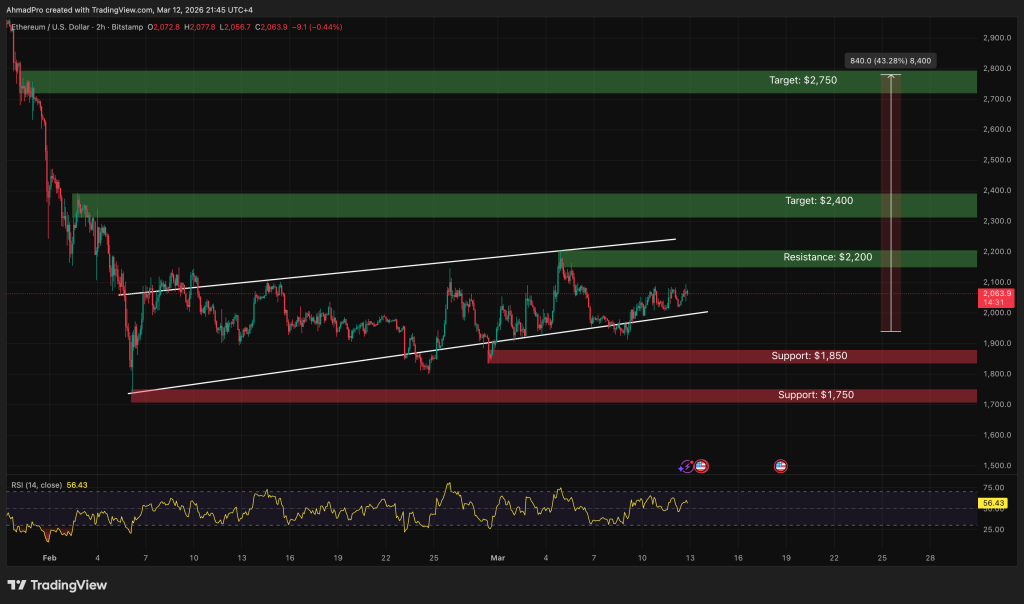Click the Resistance: $2,200 label

pos(827,258)
